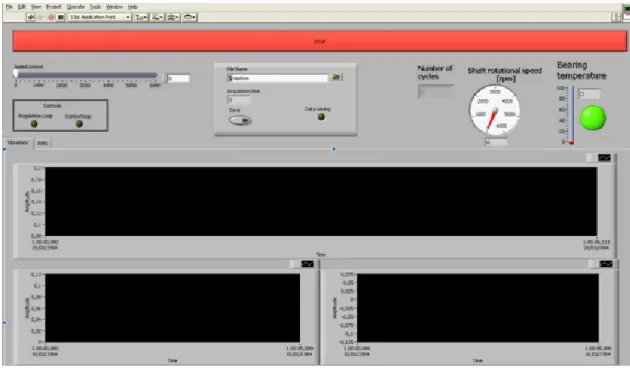The width and height of the screenshot is (630, 368).
Task: Click the shaft rotational speed gauge dial
Action: tap(495, 110)
